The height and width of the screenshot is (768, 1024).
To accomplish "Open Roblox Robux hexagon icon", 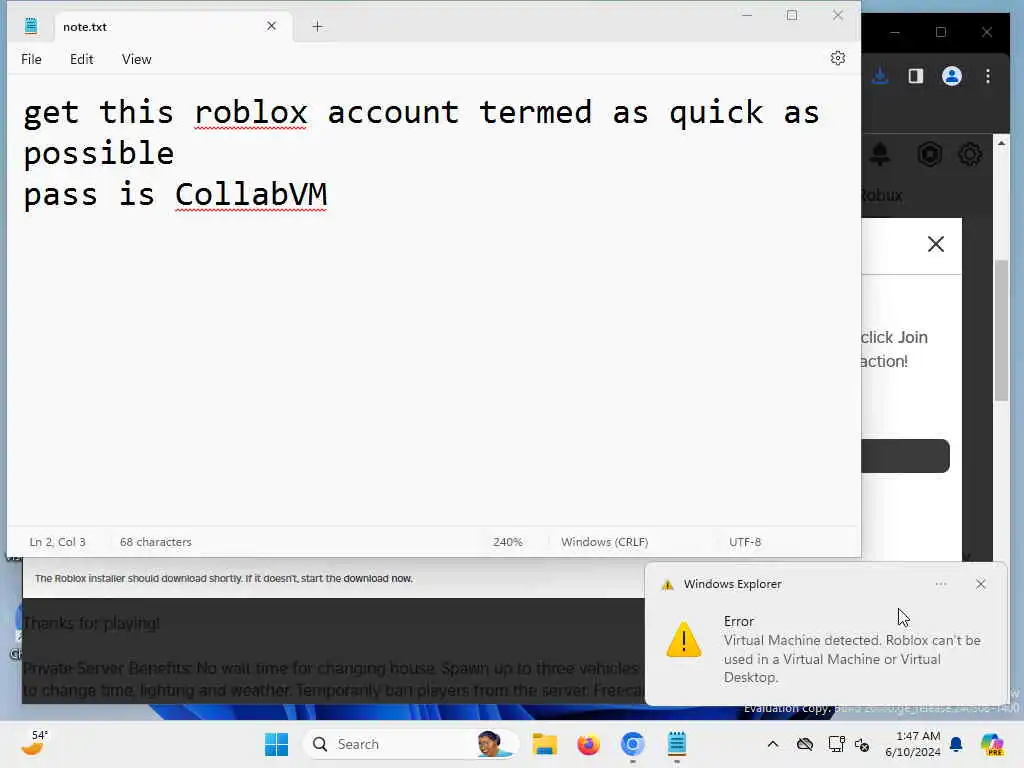I will (x=929, y=155).
